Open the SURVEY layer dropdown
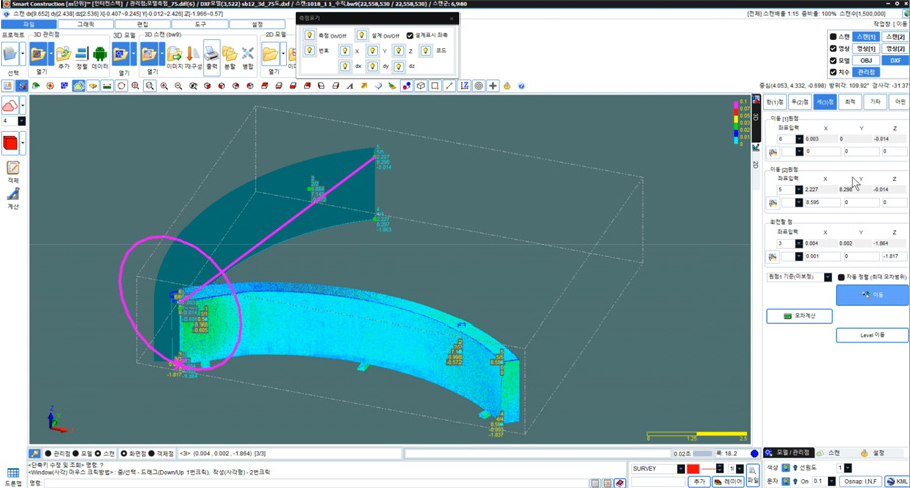Image resolution: width=910 pixels, height=488 pixels. (681, 468)
